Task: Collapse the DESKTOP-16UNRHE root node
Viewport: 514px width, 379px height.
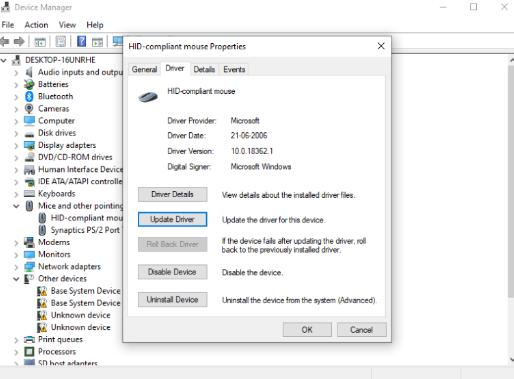Action: (x=4, y=60)
